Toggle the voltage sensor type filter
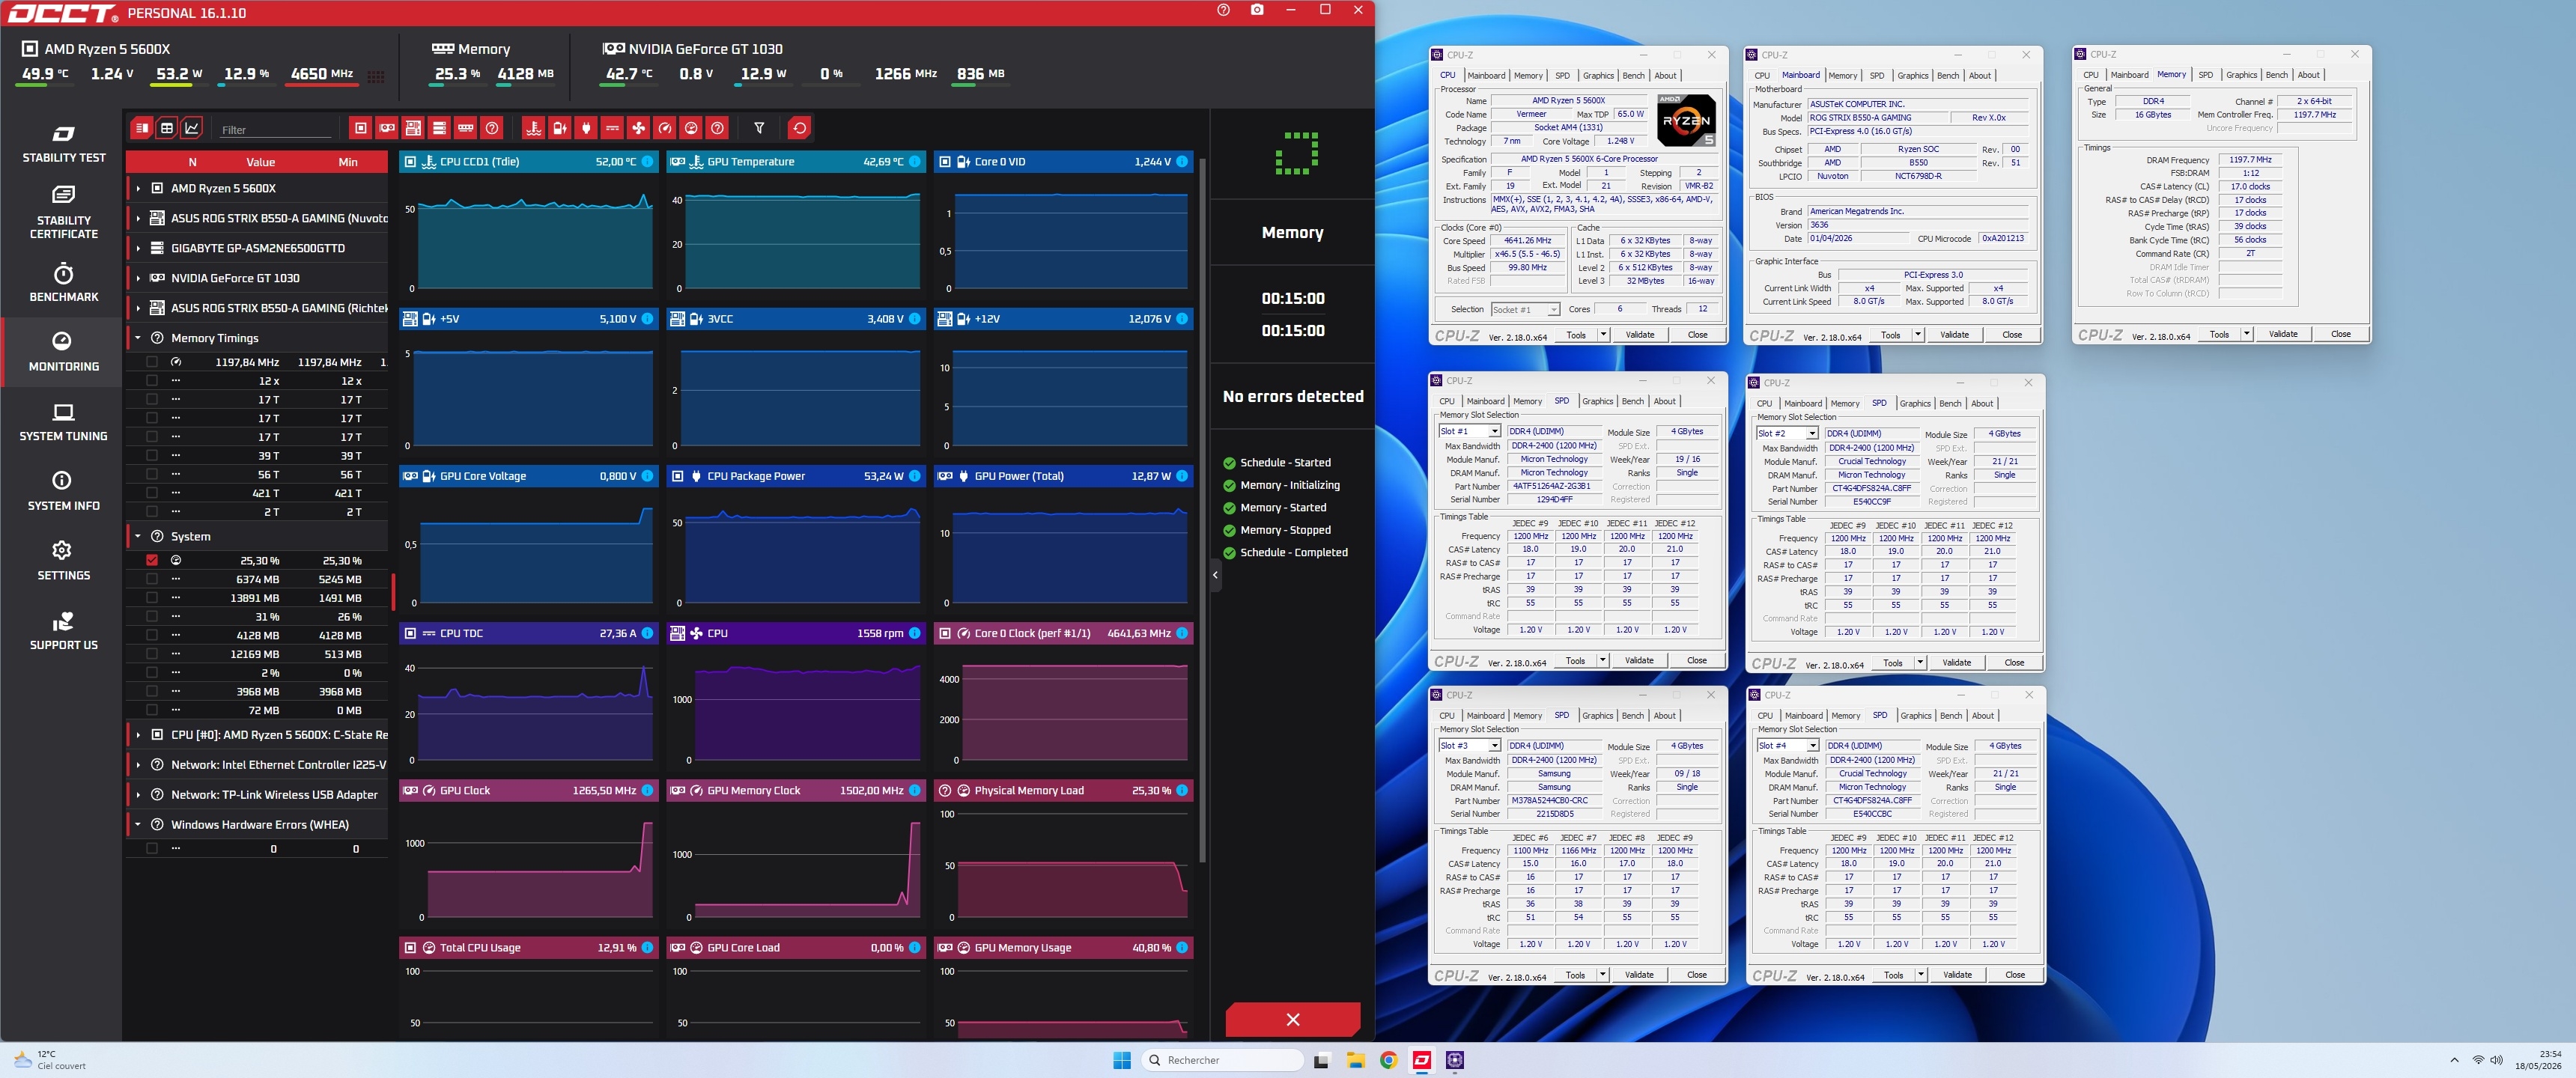 [x=560, y=128]
